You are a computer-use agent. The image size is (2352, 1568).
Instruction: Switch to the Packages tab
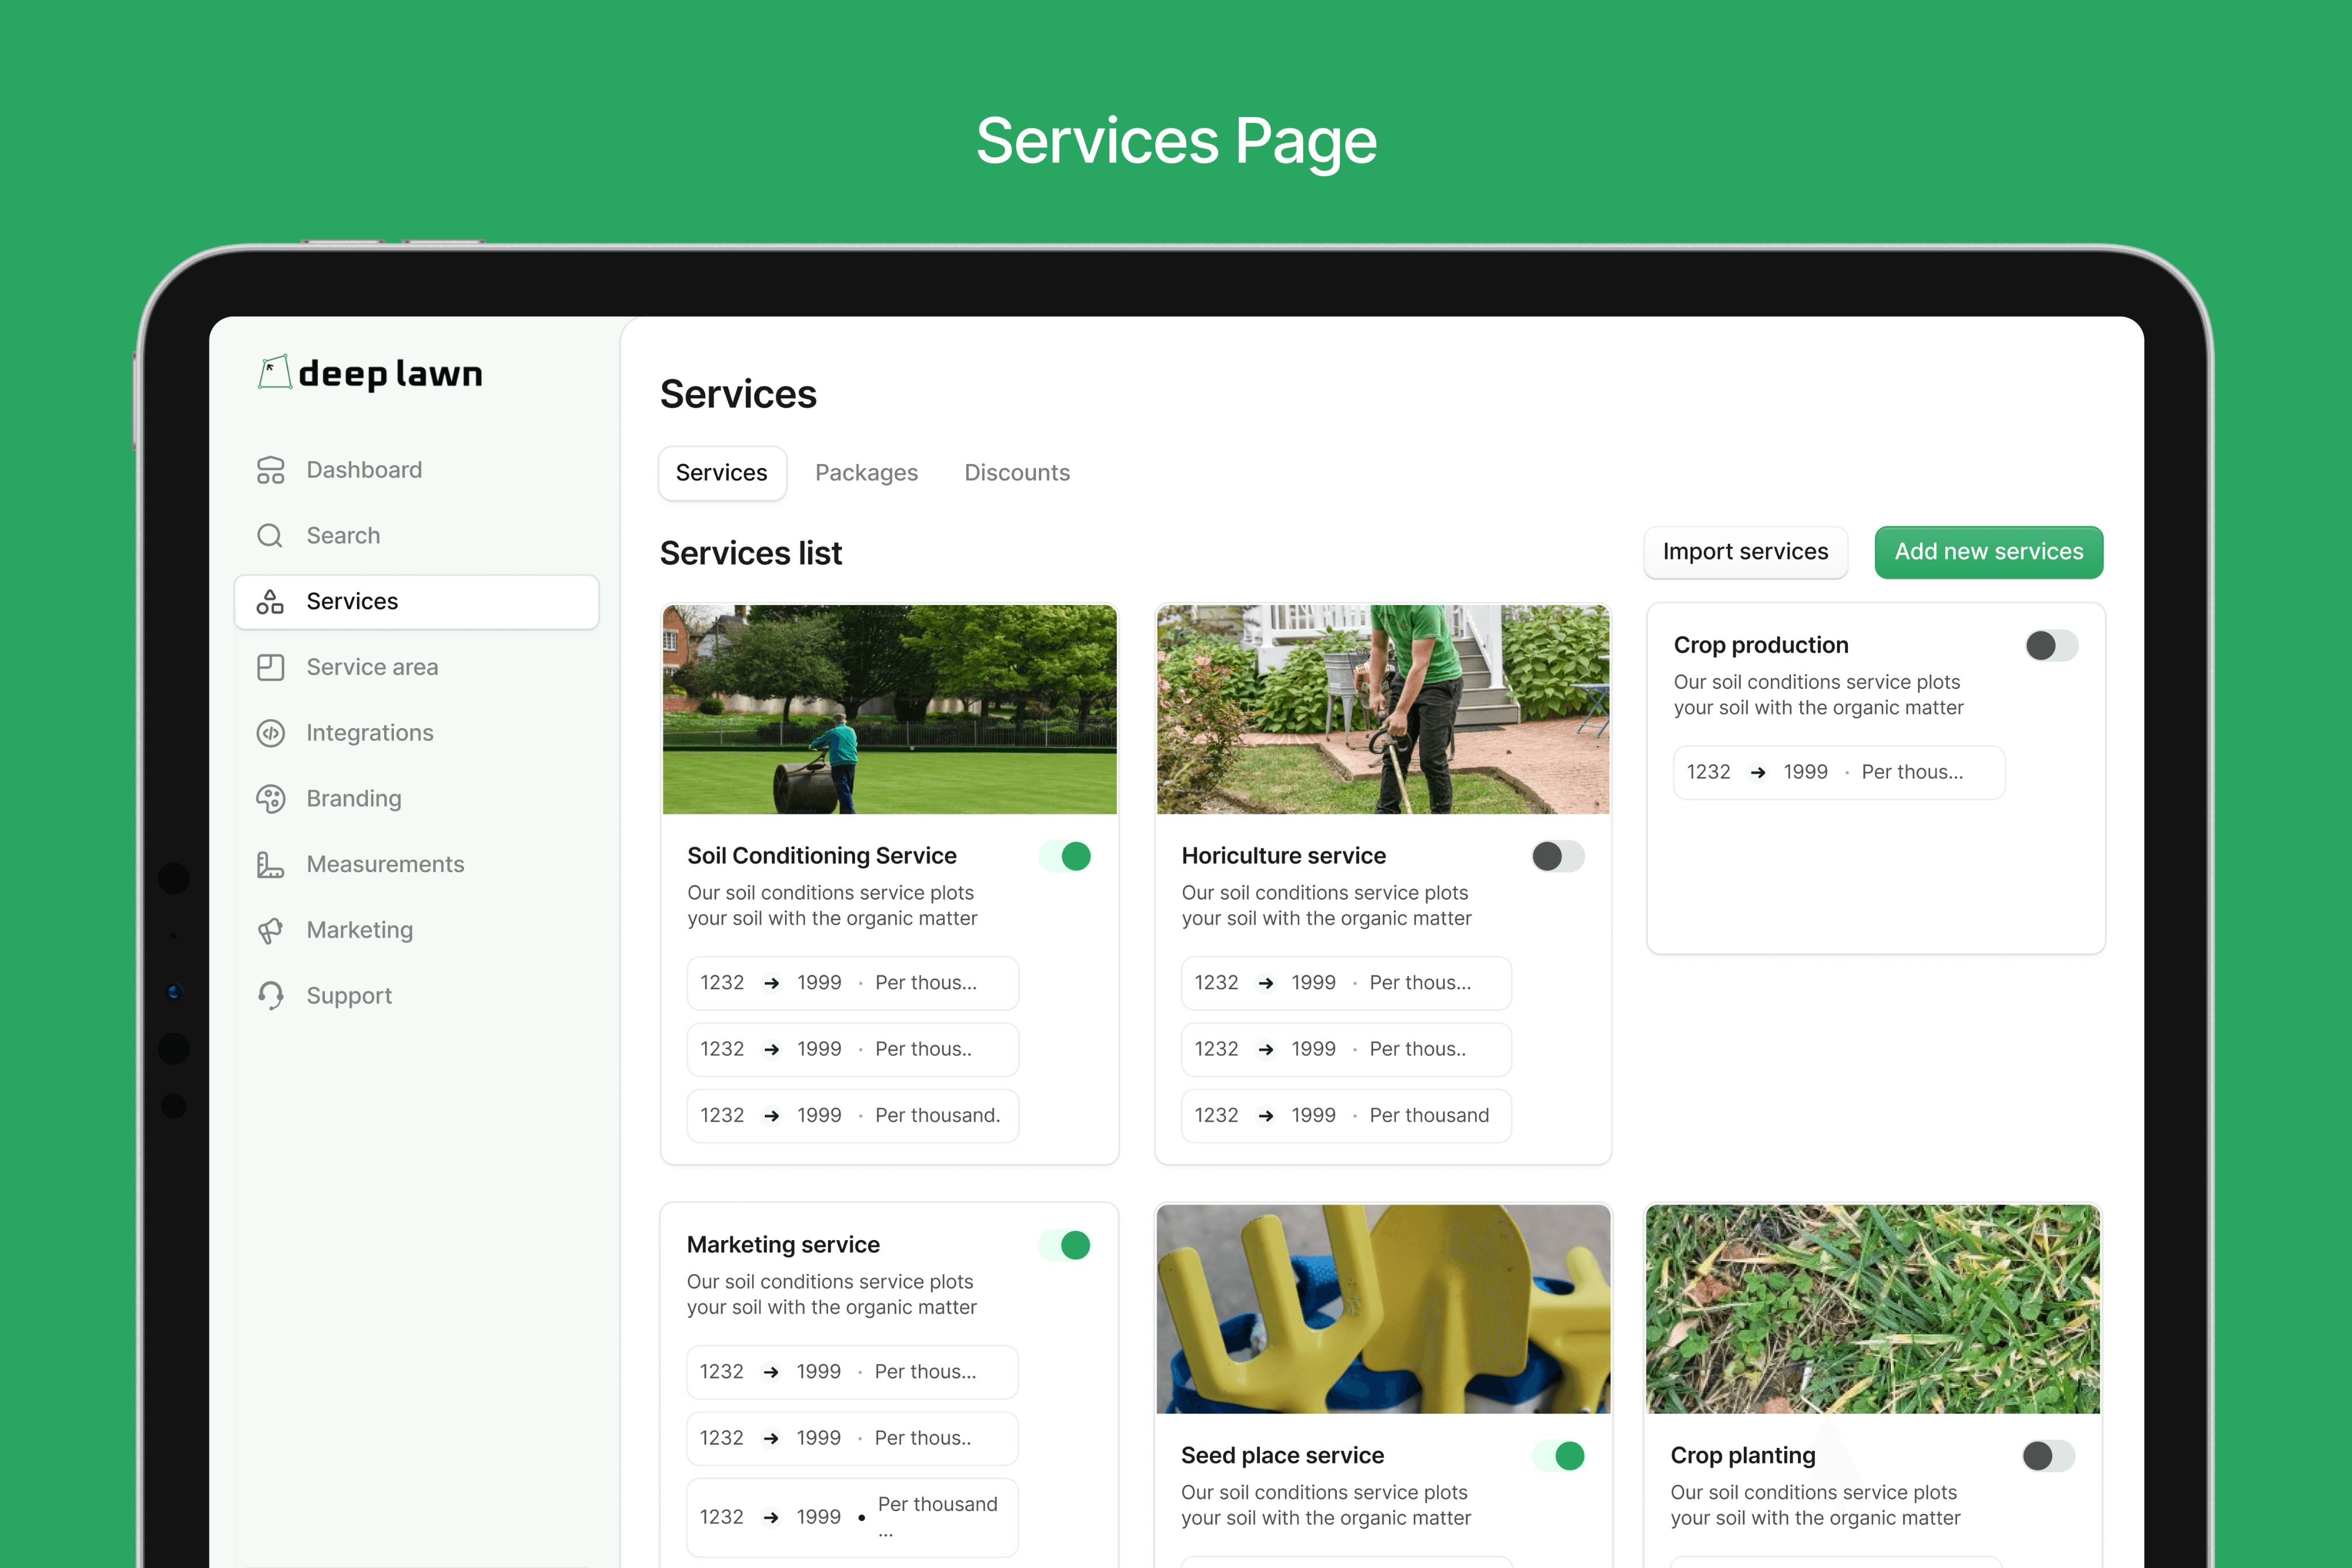point(866,473)
